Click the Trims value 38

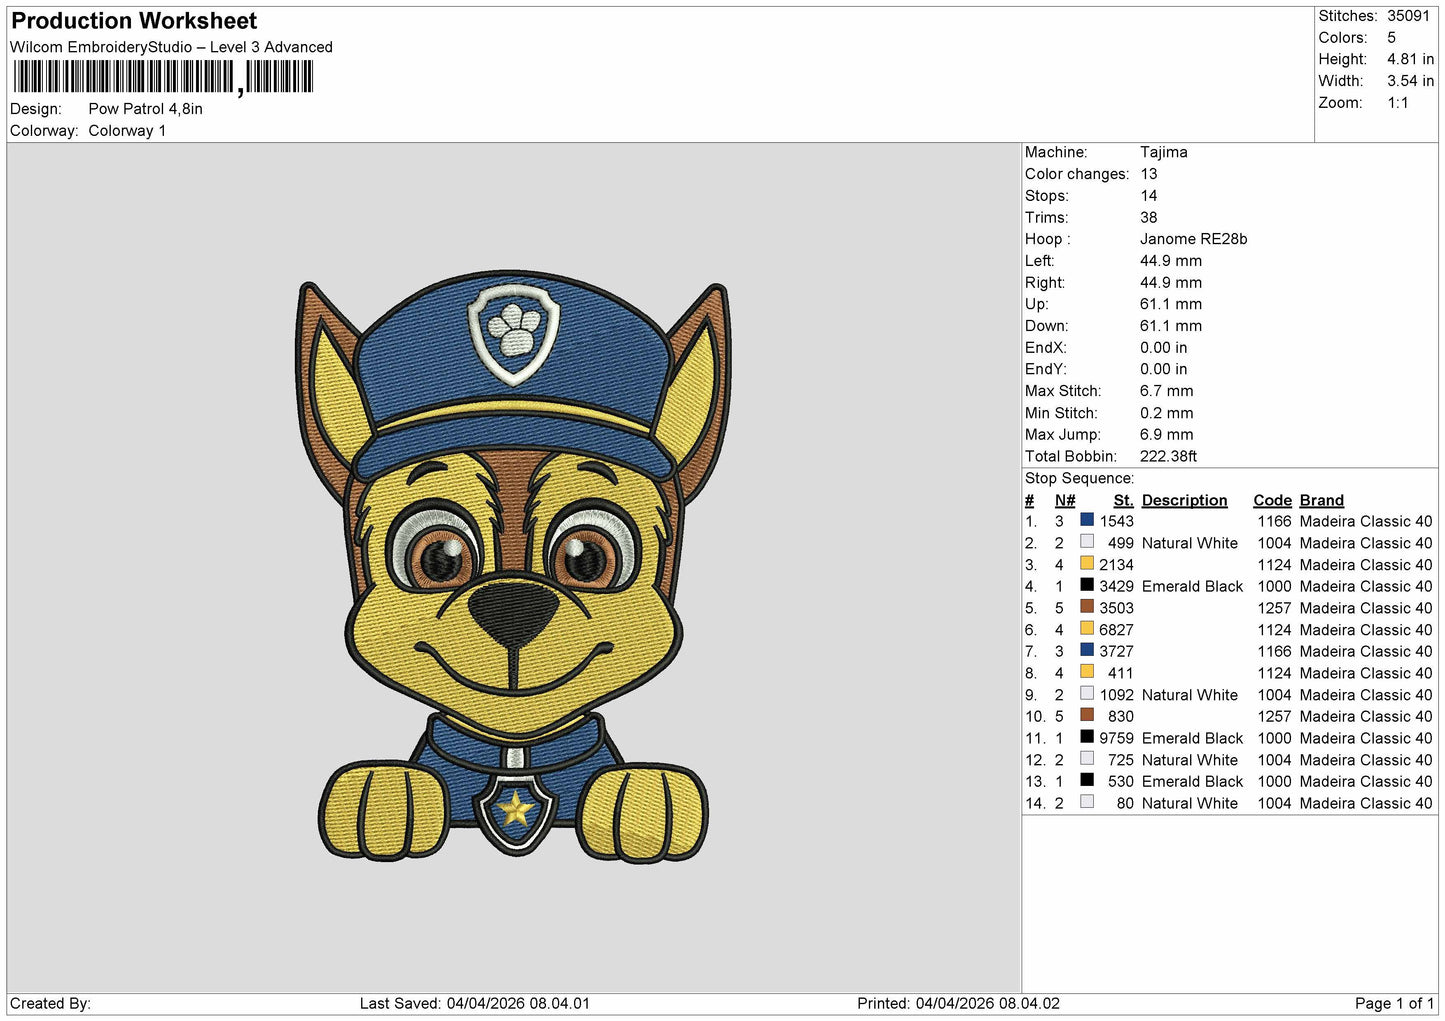pyautogui.click(x=1148, y=217)
